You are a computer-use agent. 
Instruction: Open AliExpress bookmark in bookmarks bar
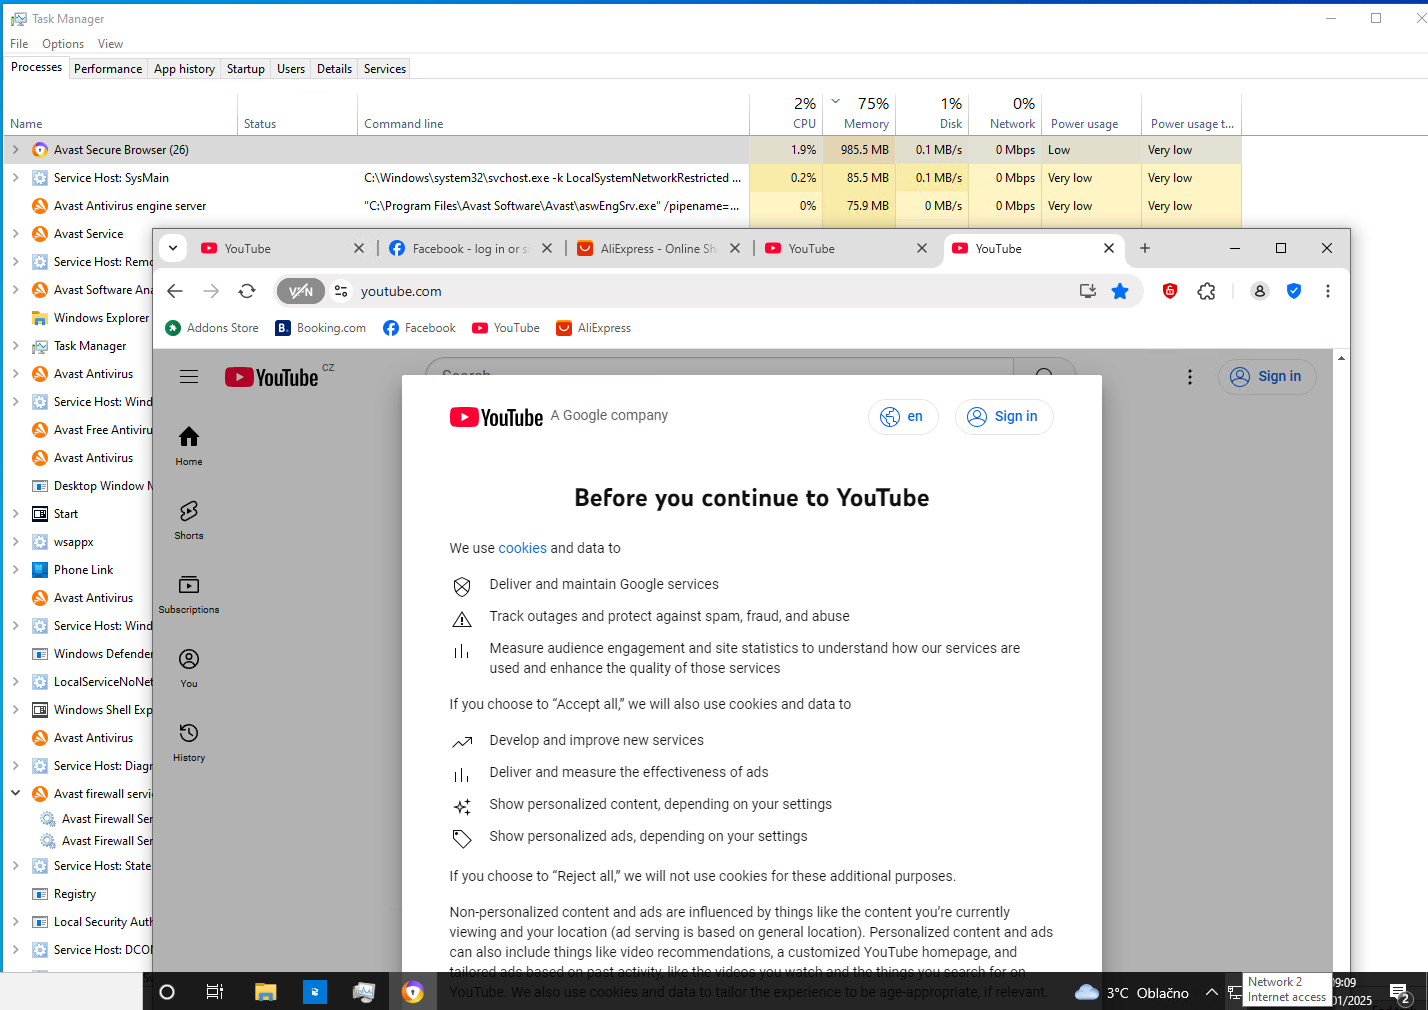click(594, 328)
